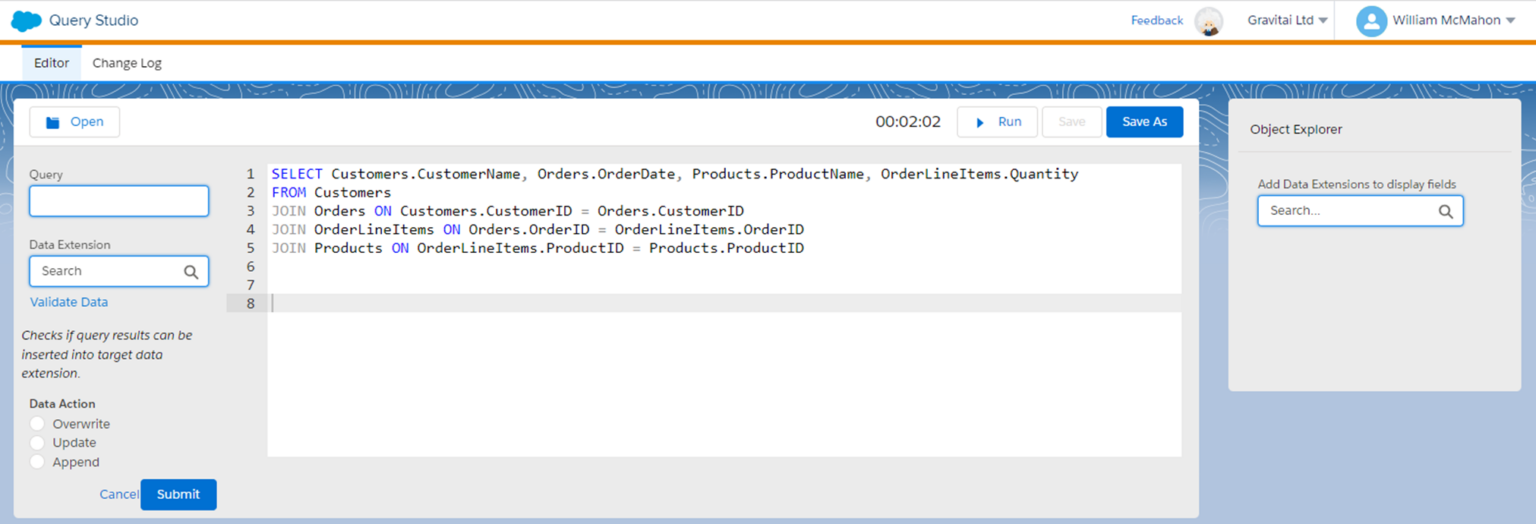
Task: Switch to the Editor tab
Action: click(x=52, y=63)
